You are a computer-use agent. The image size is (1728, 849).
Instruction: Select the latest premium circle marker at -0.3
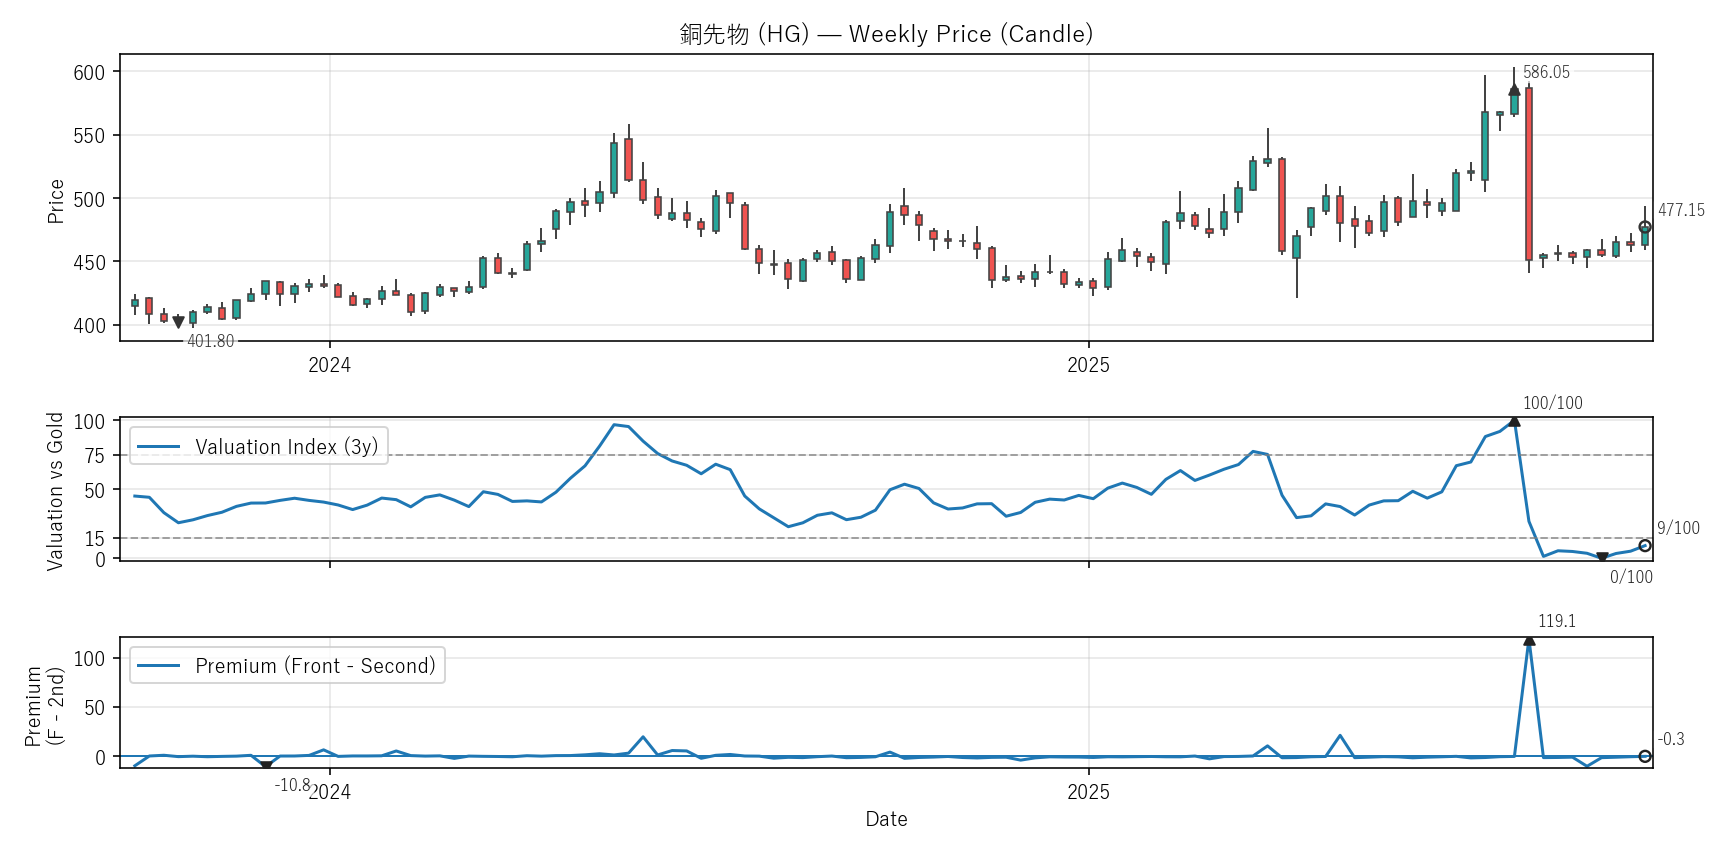click(1645, 757)
